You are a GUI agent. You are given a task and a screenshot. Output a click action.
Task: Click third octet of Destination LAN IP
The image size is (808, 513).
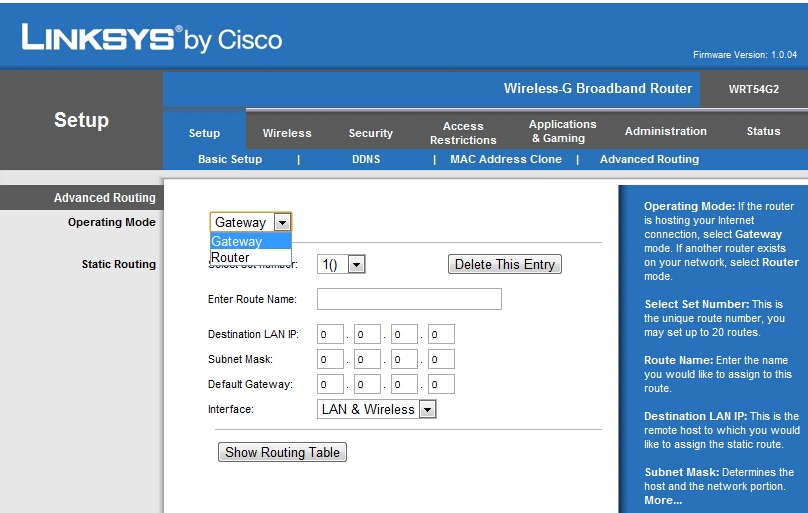pyautogui.click(x=405, y=334)
